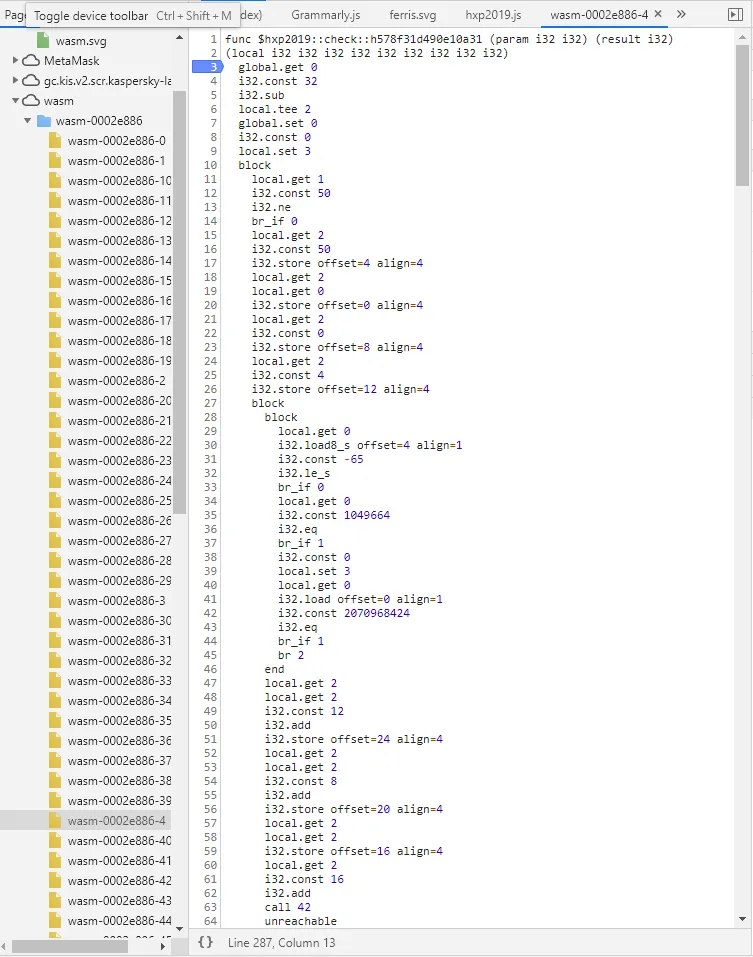Click the 'call 42' instruction
The width and height of the screenshot is (753, 957).
287,907
